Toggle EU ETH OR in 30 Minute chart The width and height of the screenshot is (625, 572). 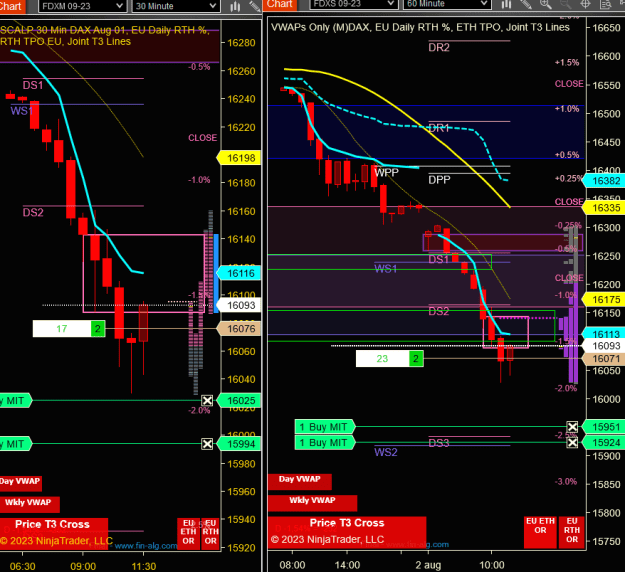(188, 534)
